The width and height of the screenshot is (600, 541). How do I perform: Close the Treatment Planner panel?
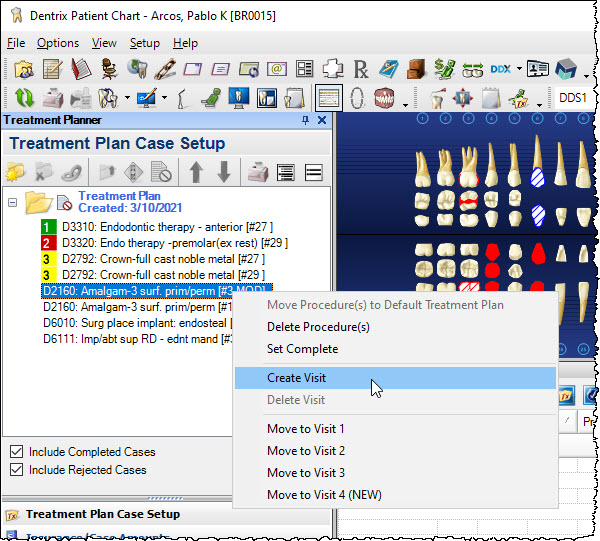(322, 121)
